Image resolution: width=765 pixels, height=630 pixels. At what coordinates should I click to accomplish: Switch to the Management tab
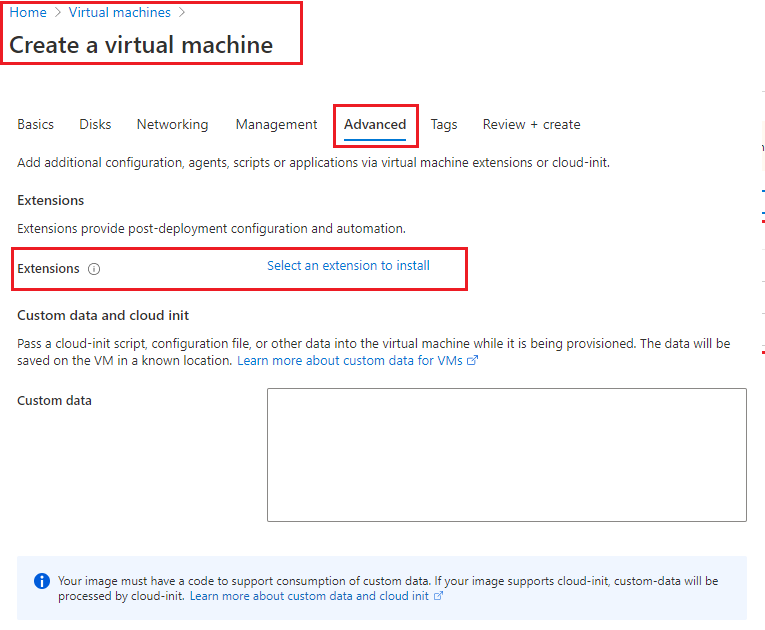click(x=276, y=125)
